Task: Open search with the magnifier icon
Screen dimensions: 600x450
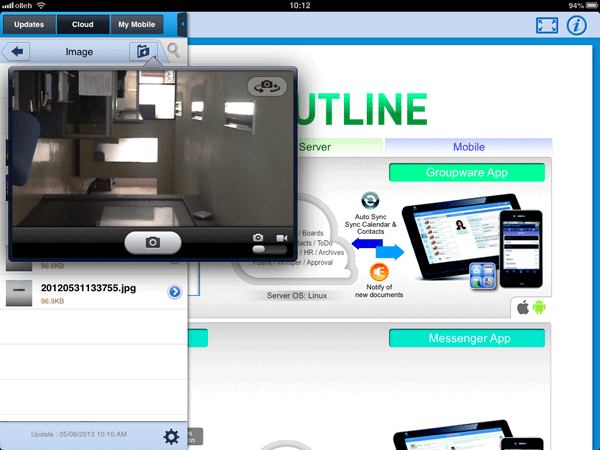Action: [x=174, y=50]
